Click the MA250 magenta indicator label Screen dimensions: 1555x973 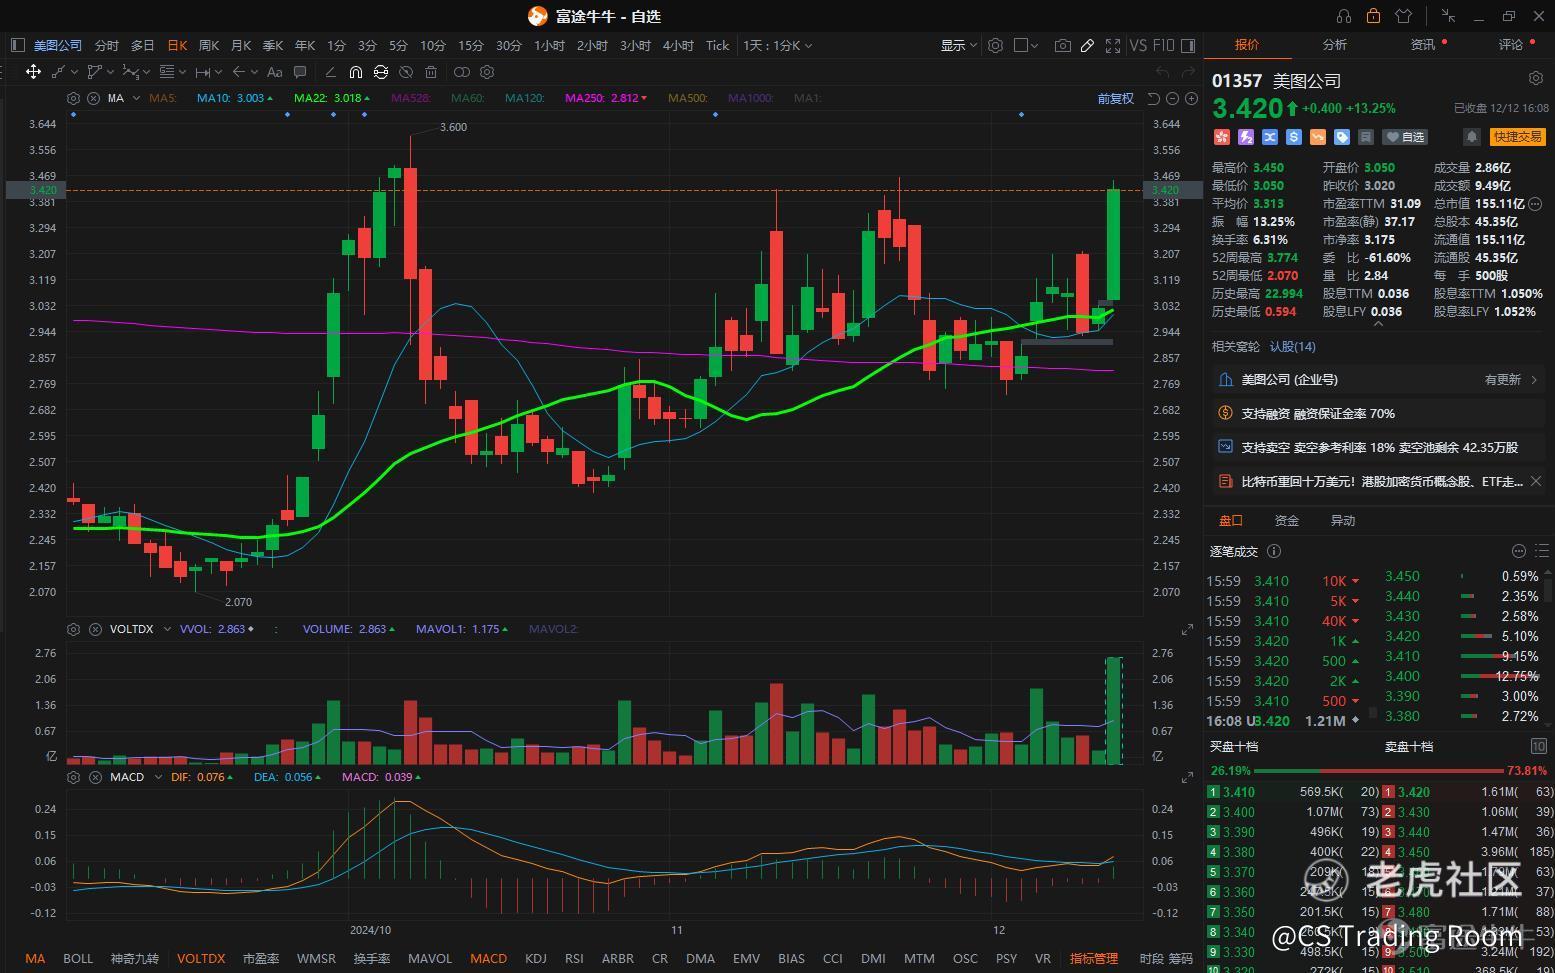(606, 98)
